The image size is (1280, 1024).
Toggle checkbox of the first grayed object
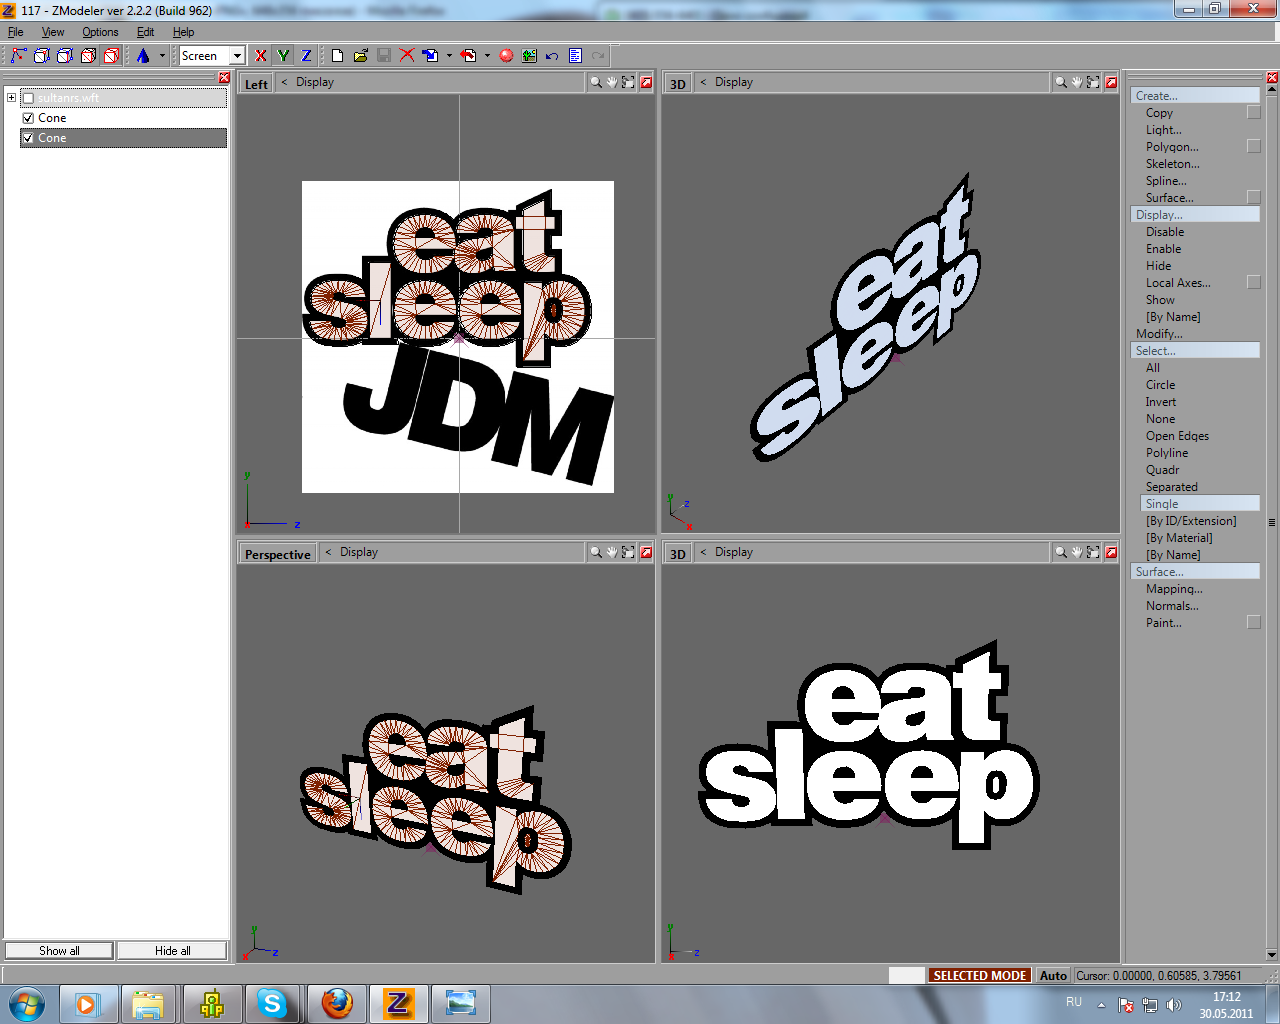(x=28, y=98)
